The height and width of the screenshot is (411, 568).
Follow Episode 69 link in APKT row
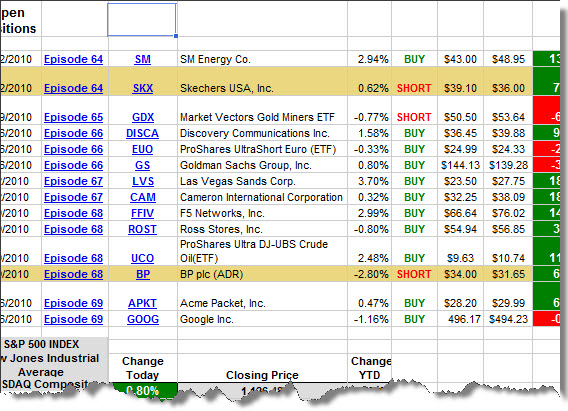pyautogui.click(x=74, y=303)
